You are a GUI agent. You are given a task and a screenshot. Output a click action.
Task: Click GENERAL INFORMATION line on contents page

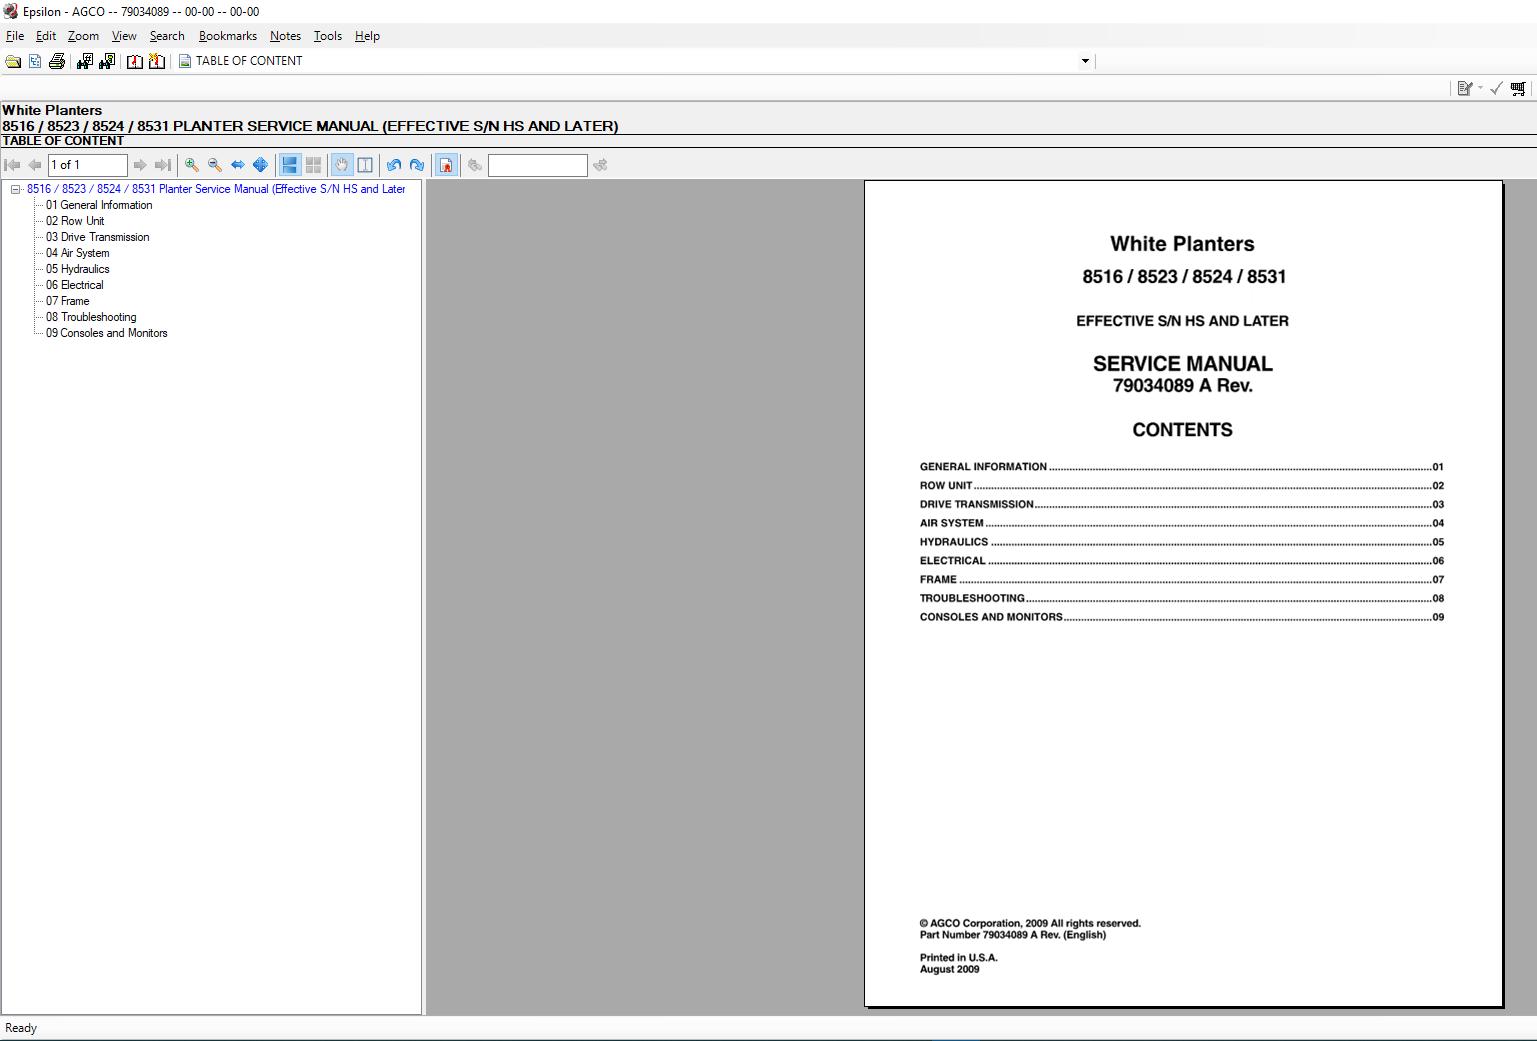tap(1182, 467)
